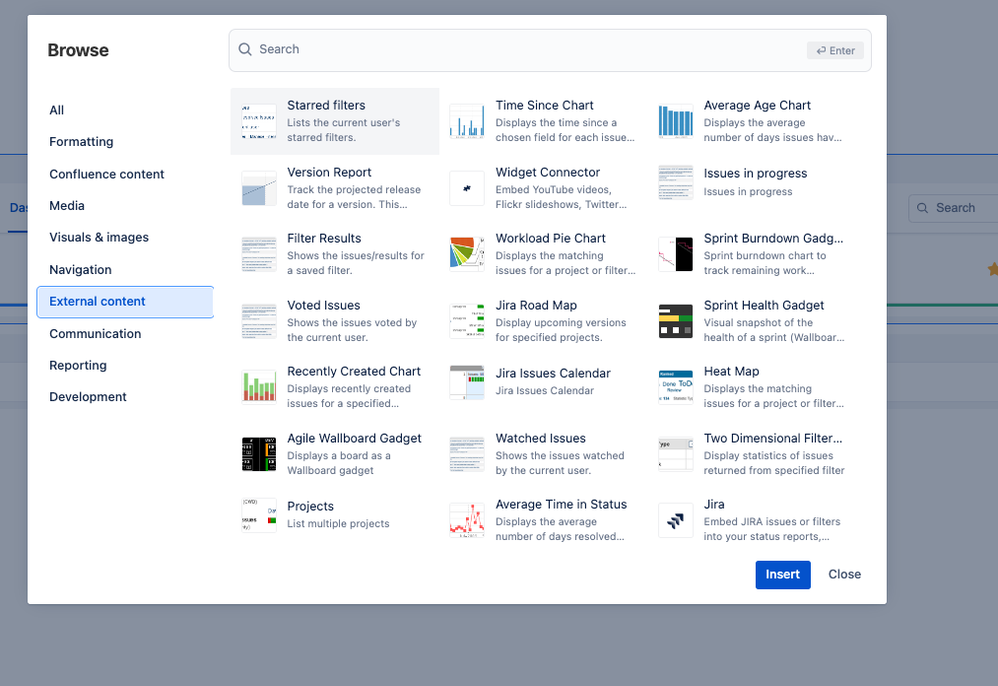
Task: Open the Development category
Action: [x=88, y=397]
